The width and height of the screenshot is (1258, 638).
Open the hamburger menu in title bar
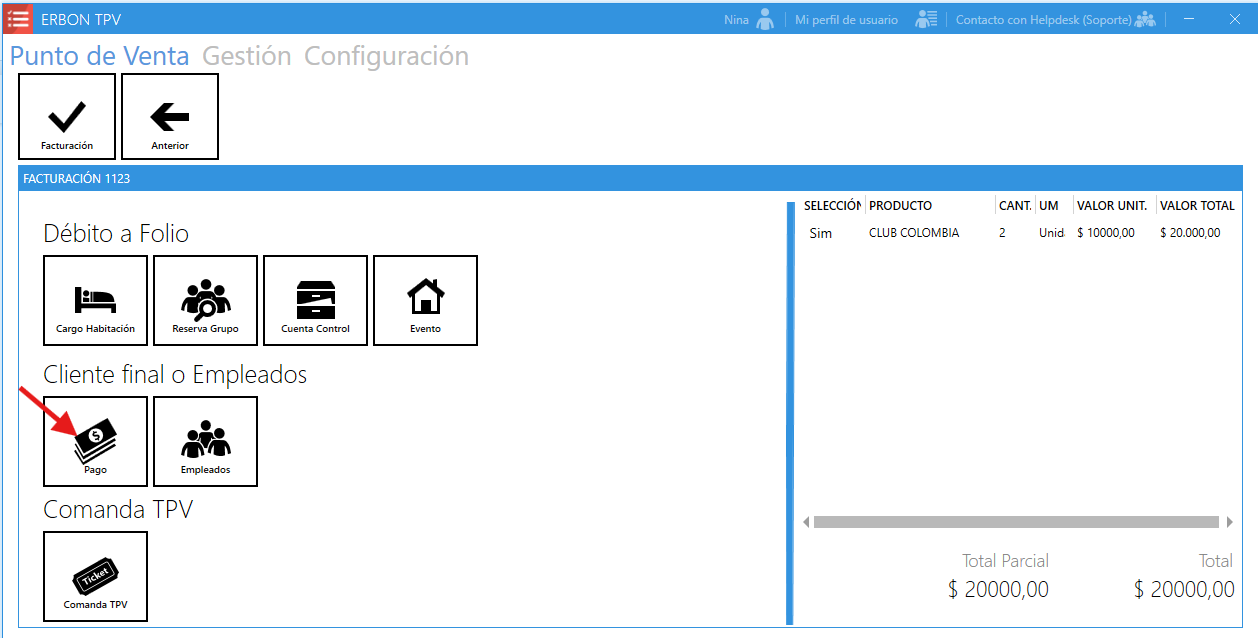click(17, 19)
